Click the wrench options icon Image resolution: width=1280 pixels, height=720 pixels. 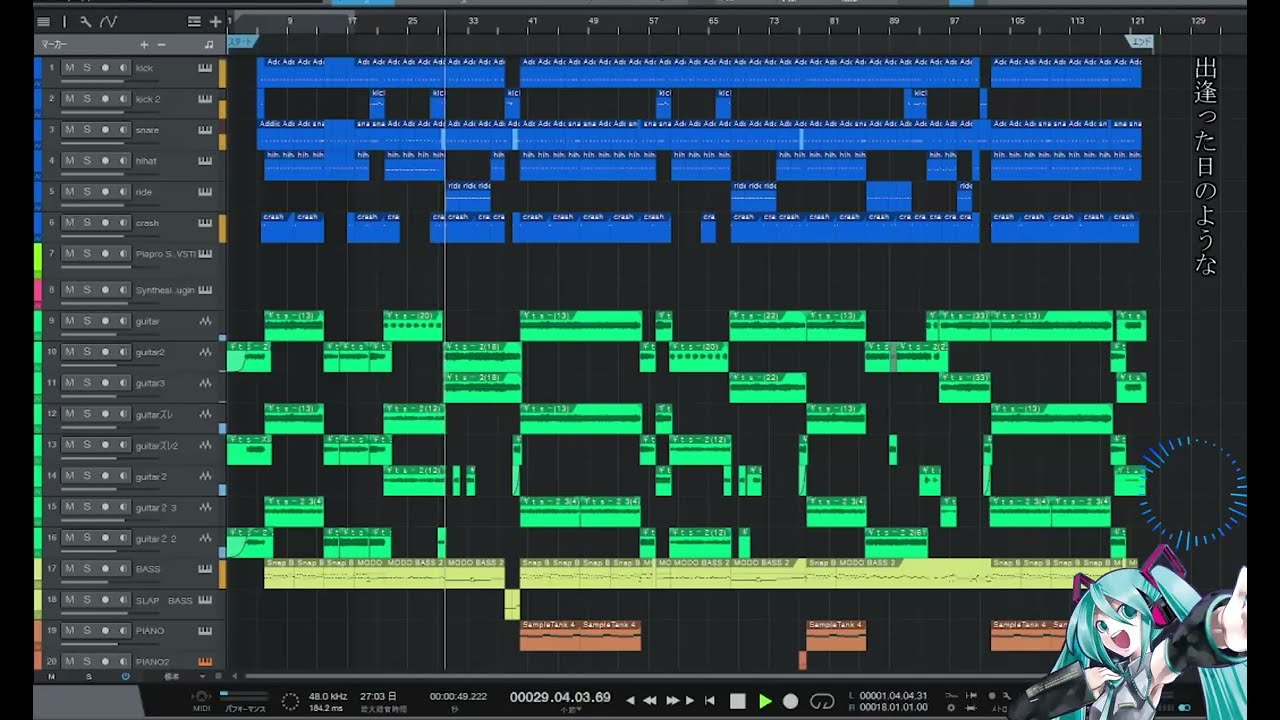point(86,21)
